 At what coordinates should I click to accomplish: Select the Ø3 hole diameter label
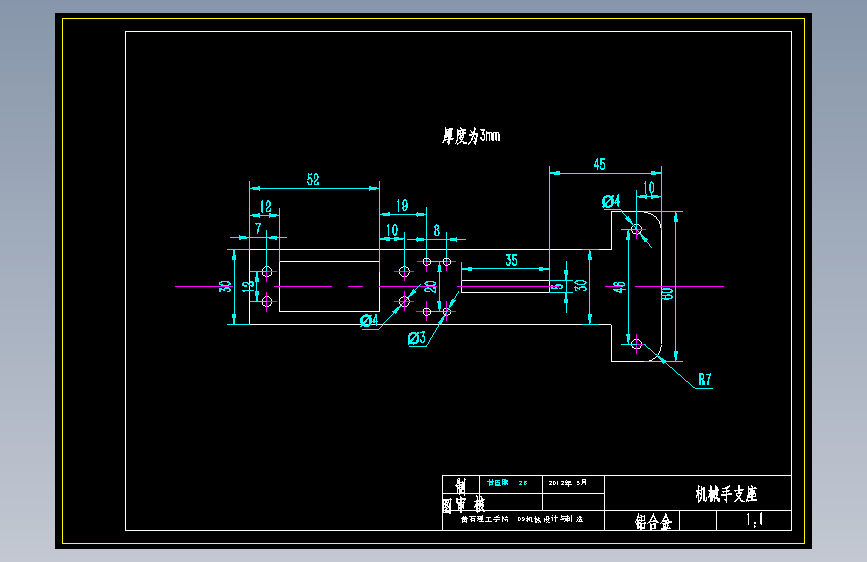(417, 337)
